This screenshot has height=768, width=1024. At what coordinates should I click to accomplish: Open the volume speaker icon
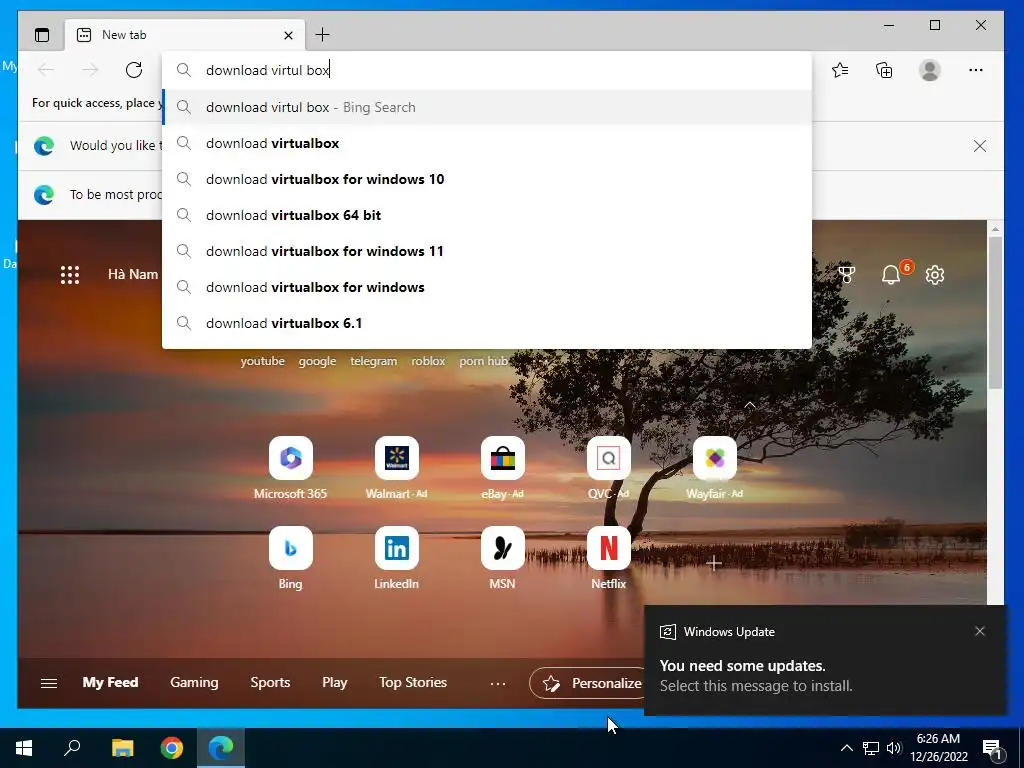(894, 748)
